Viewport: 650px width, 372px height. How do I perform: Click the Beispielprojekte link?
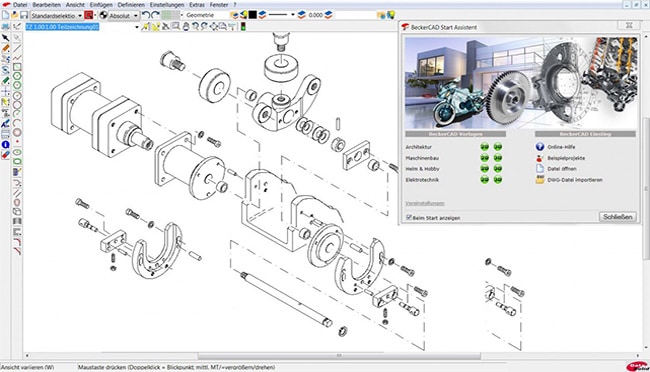click(x=566, y=158)
